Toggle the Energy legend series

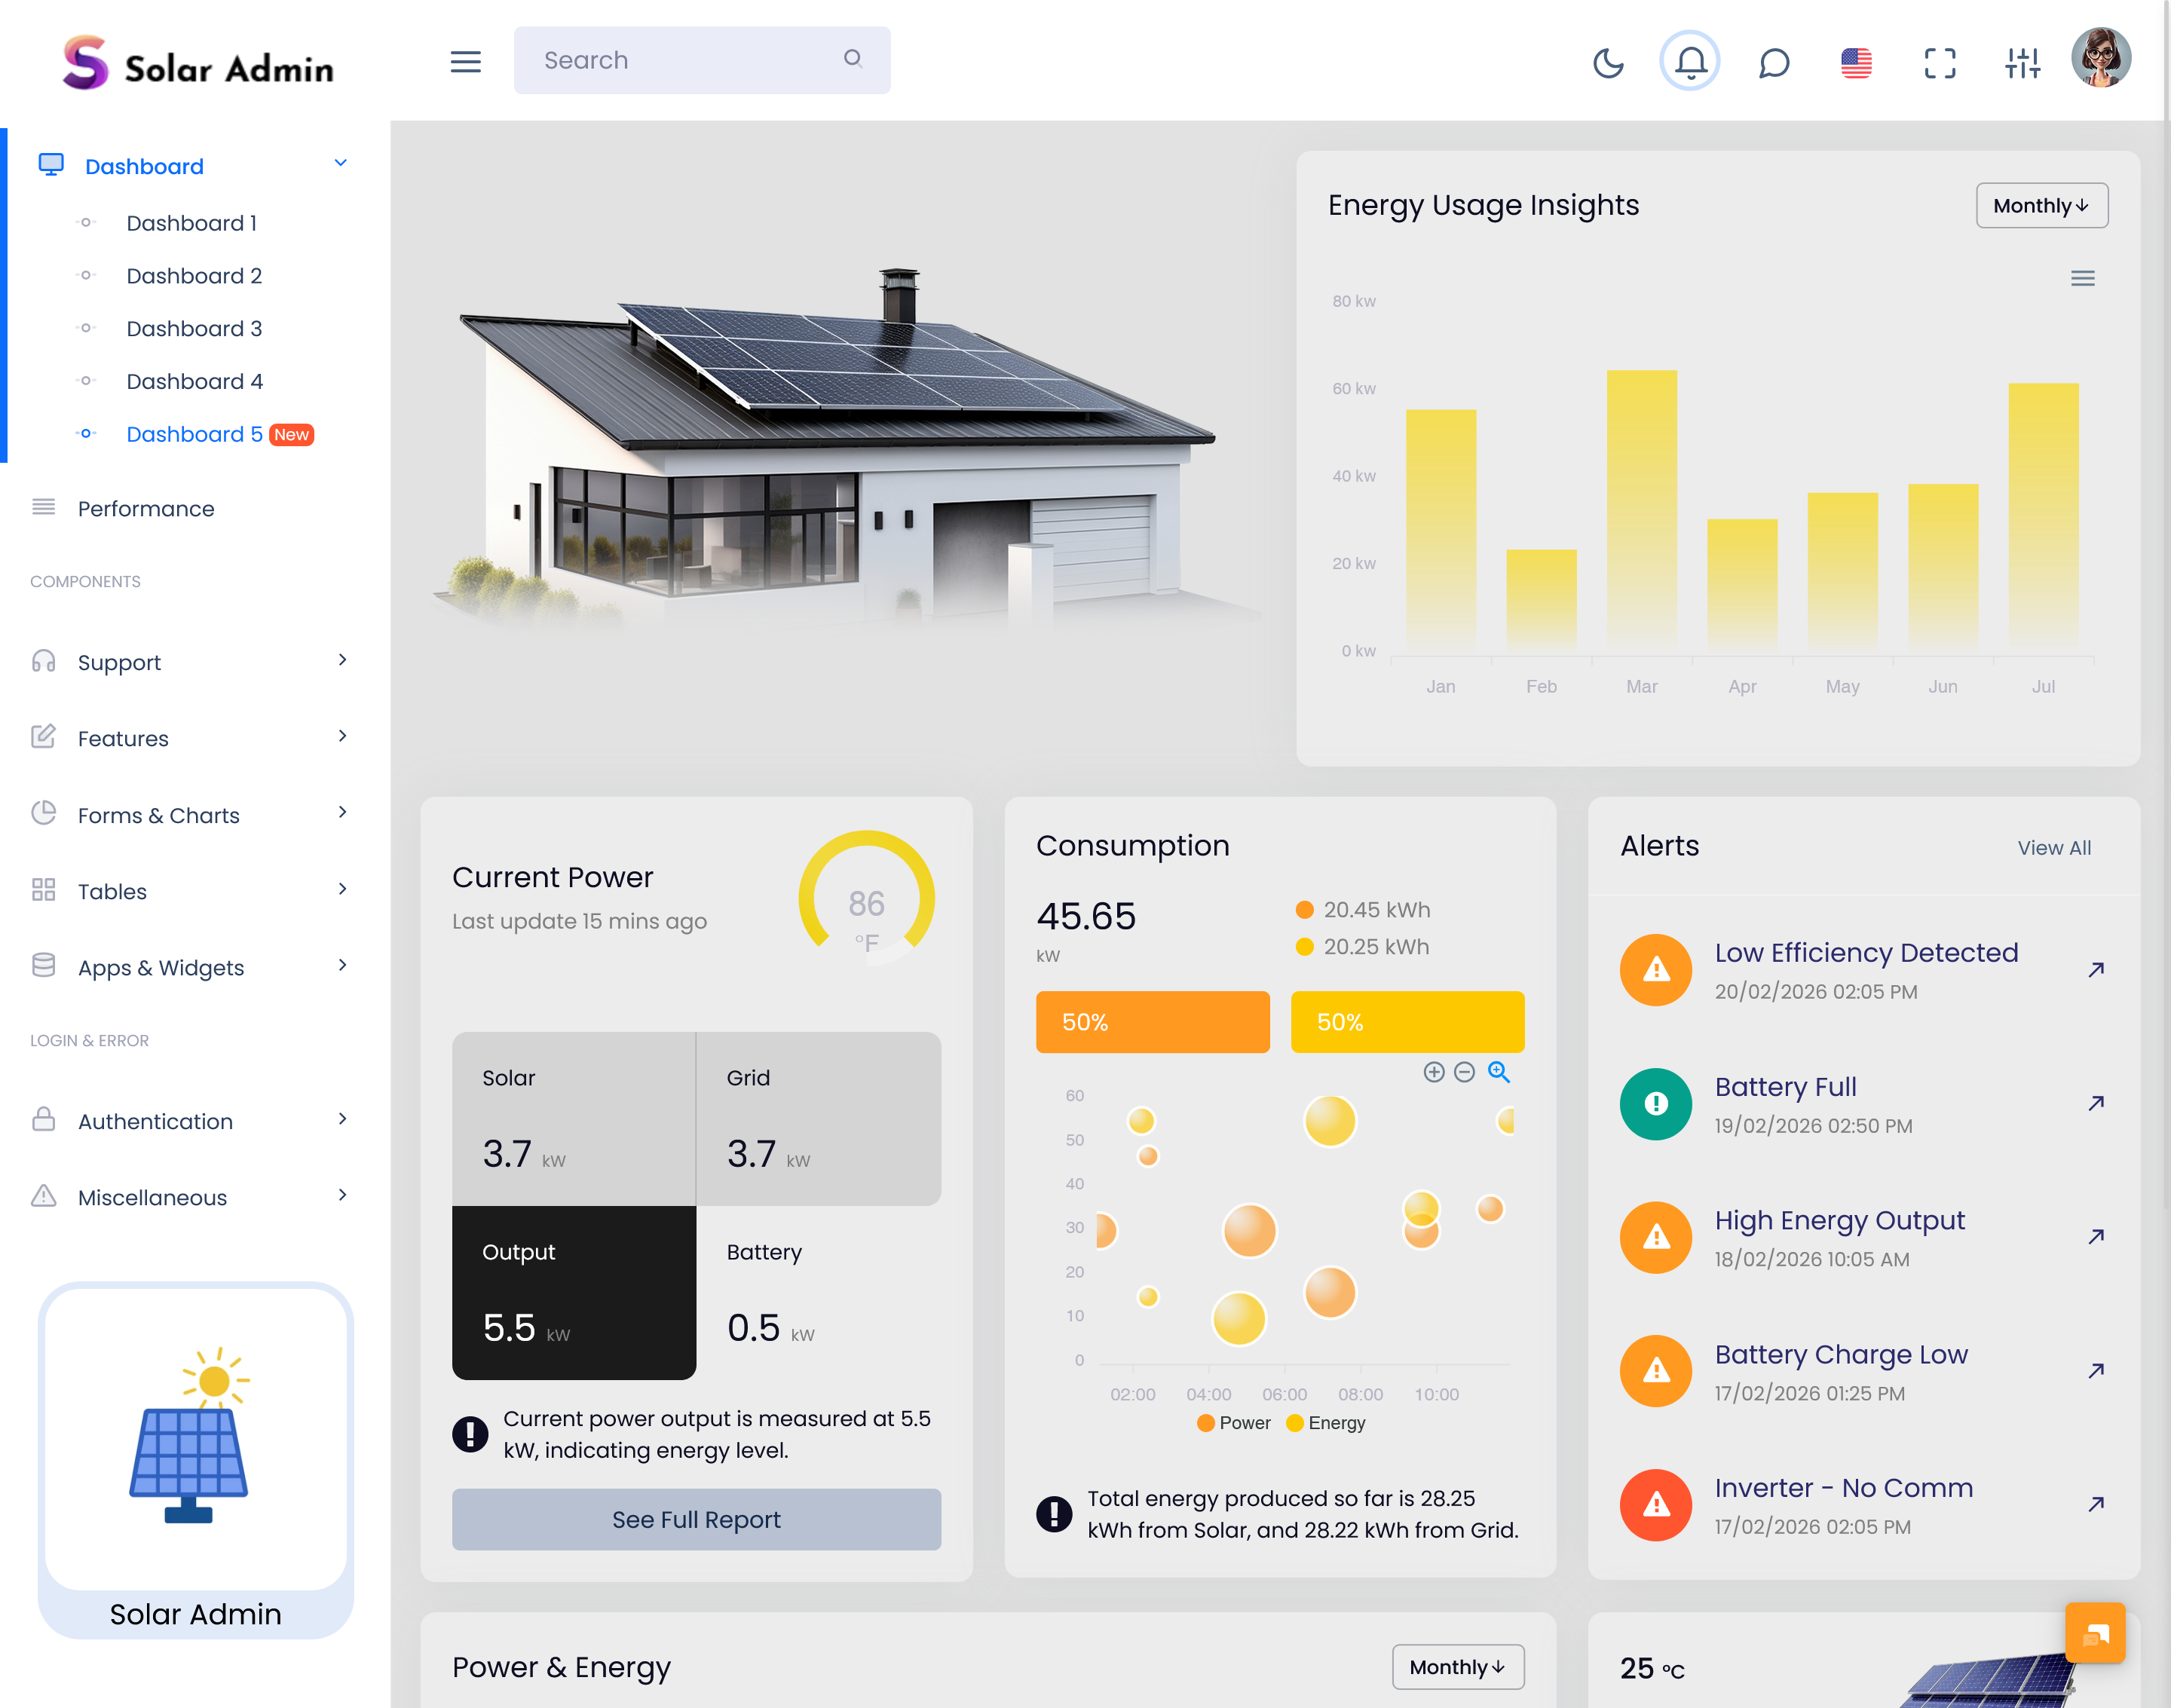click(1325, 1423)
